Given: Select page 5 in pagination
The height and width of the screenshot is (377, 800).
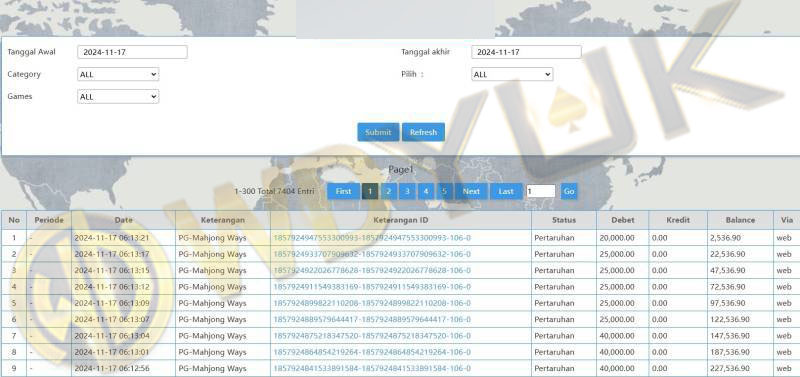Looking at the screenshot, I should (x=444, y=191).
